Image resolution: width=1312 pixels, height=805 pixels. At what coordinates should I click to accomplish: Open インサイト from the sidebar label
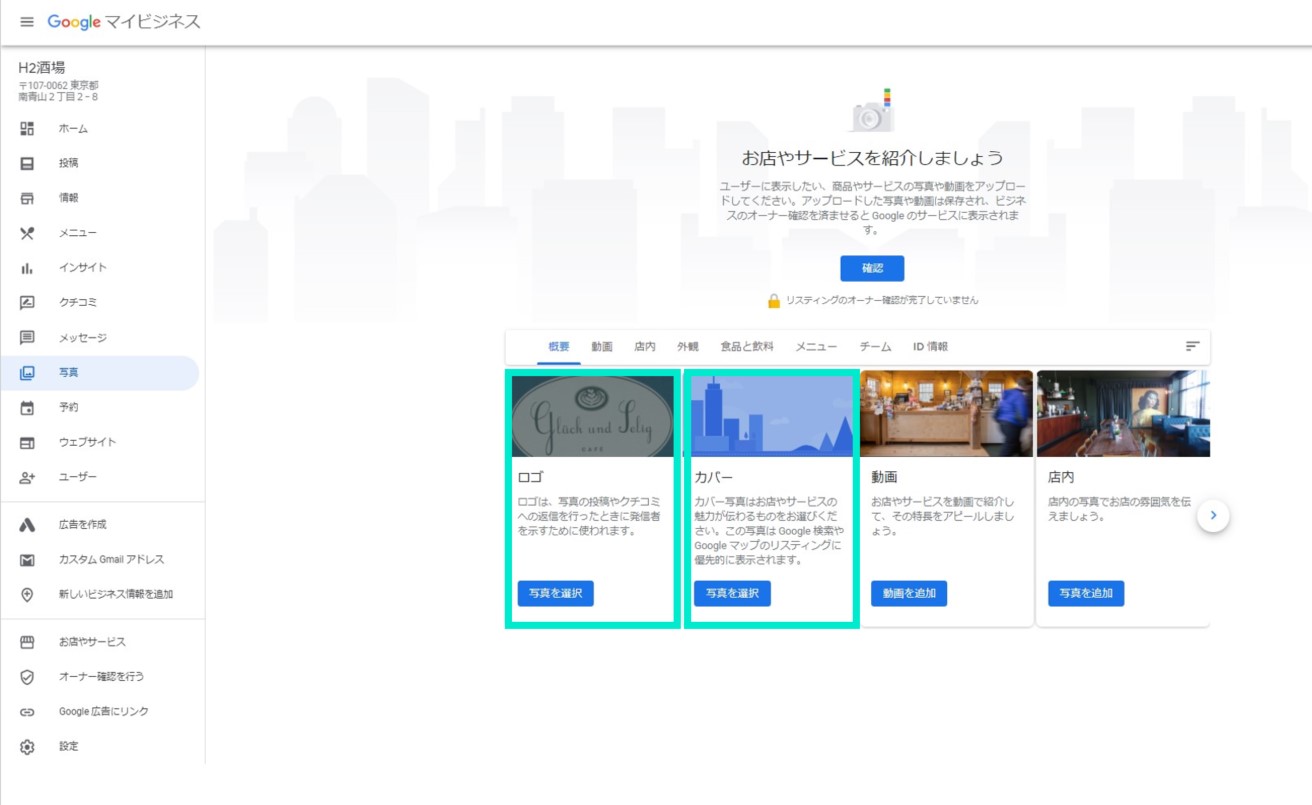(x=83, y=268)
